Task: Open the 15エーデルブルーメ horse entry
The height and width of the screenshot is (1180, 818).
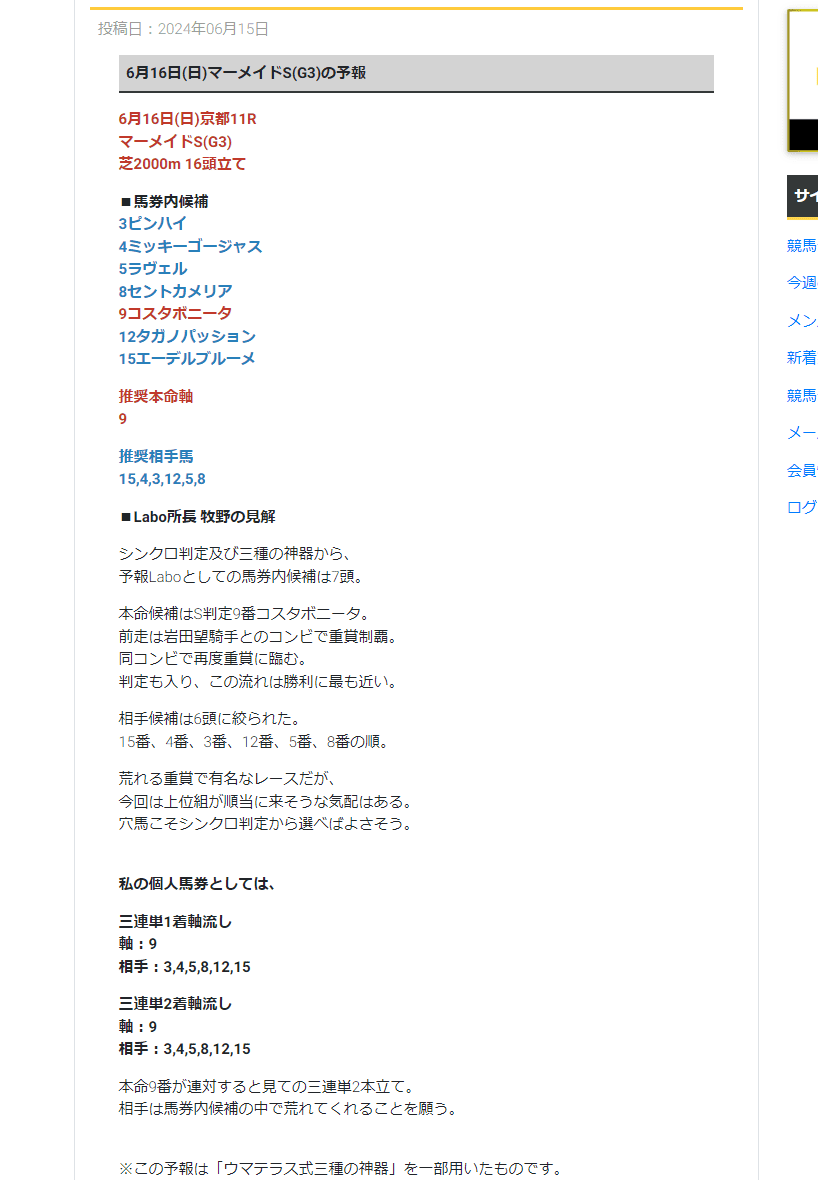Action: (187, 359)
